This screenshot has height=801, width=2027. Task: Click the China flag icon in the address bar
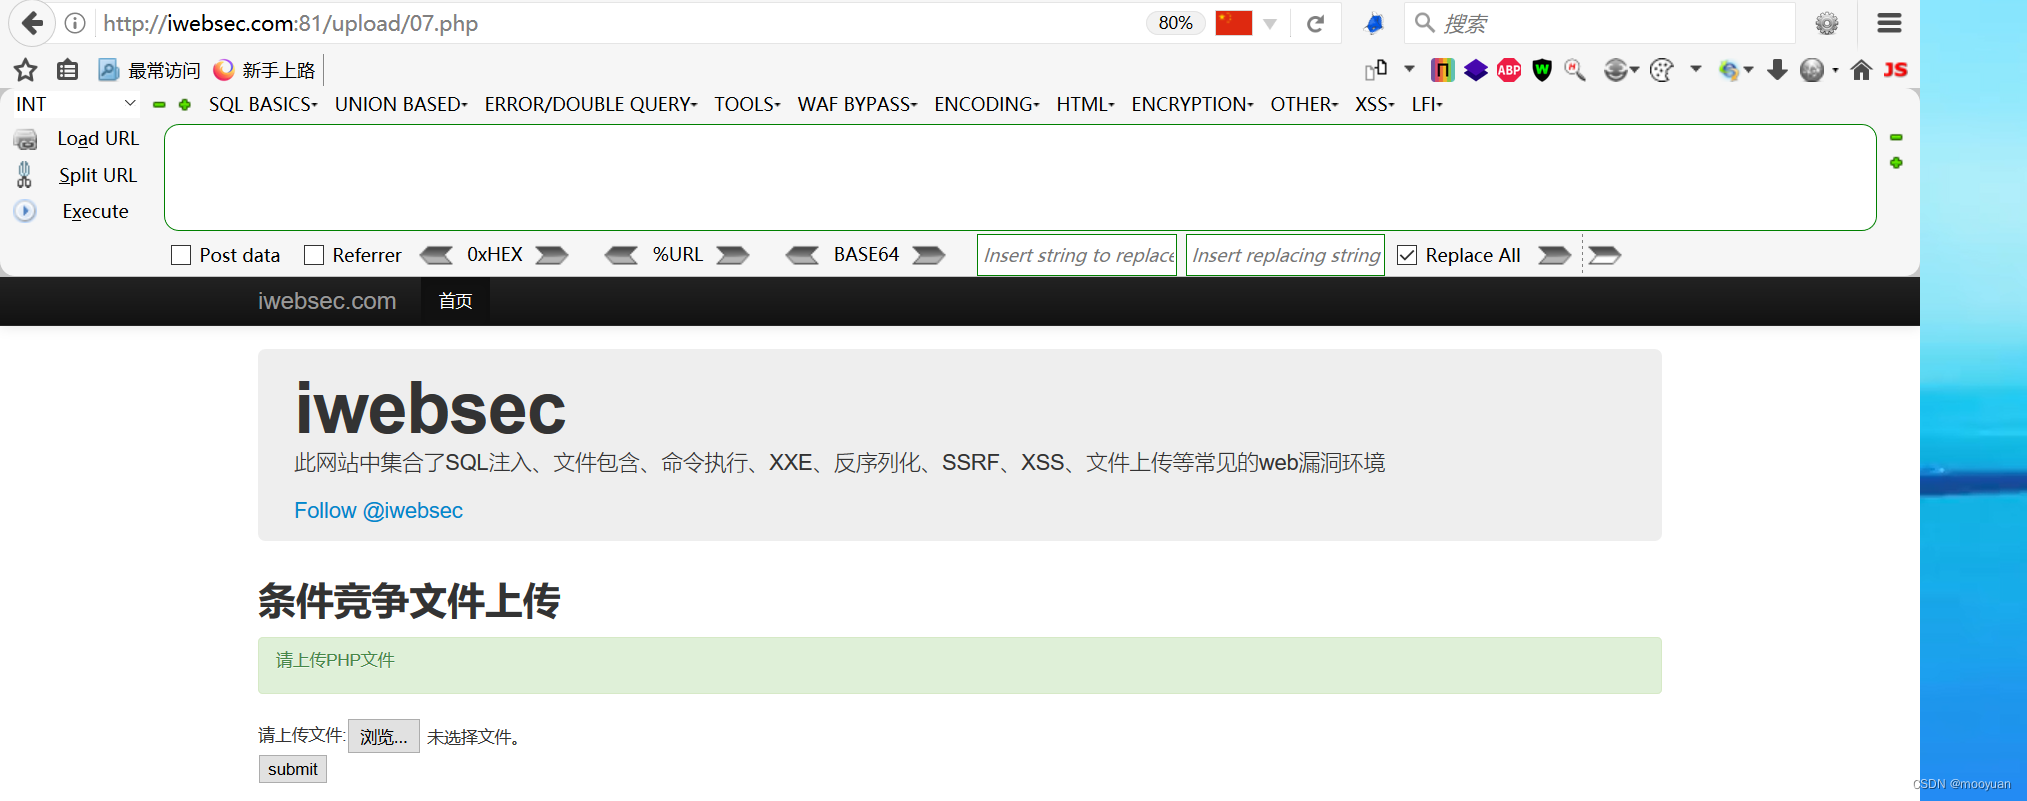[x=1233, y=23]
